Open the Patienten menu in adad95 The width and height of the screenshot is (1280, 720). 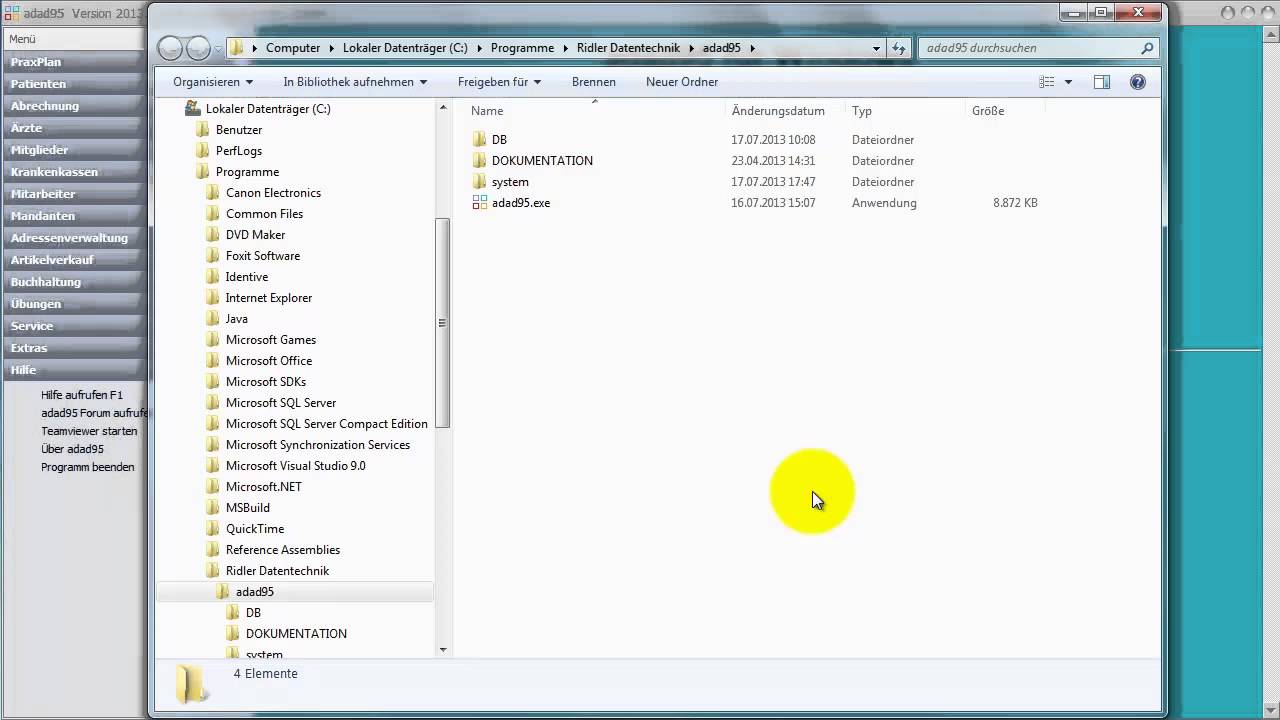38,84
